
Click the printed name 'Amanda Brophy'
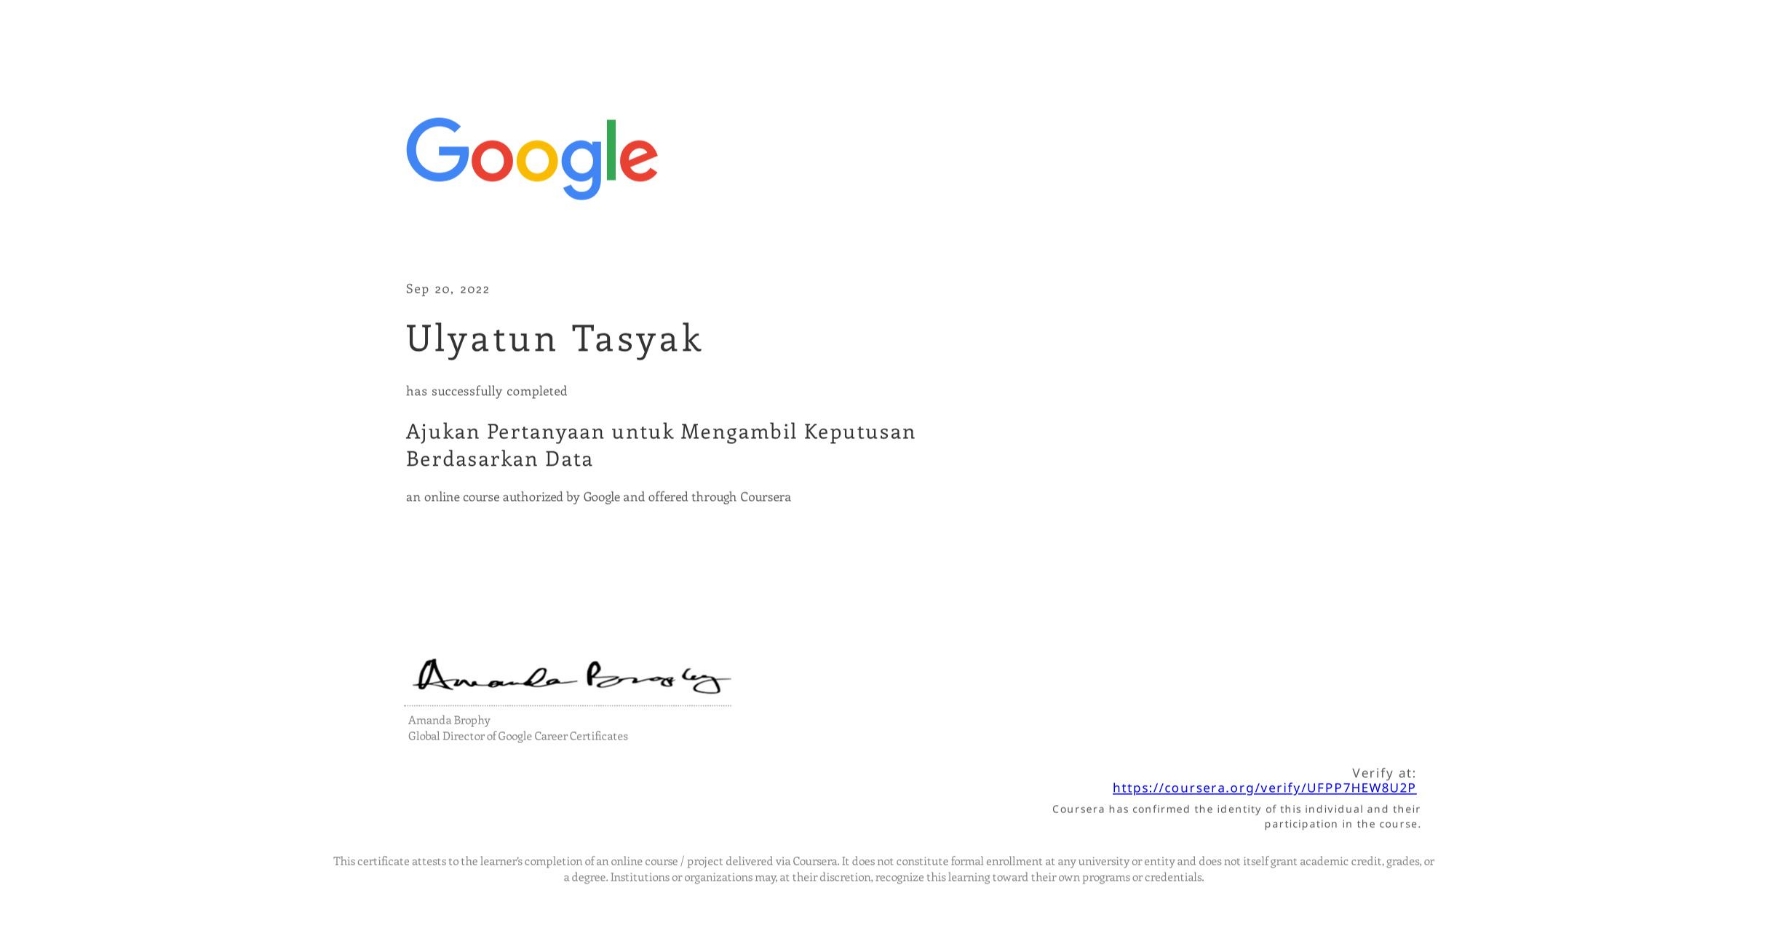click(x=449, y=720)
